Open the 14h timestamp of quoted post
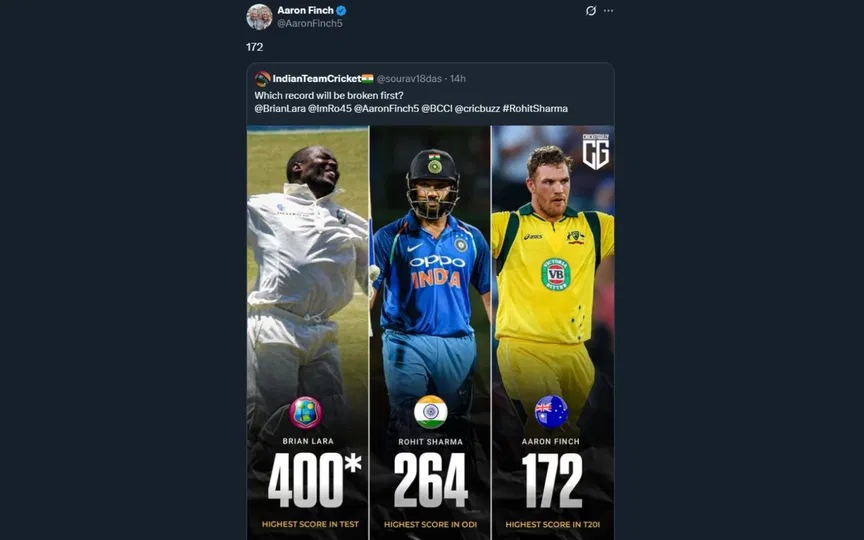This screenshot has height=540, width=864. [x=458, y=79]
